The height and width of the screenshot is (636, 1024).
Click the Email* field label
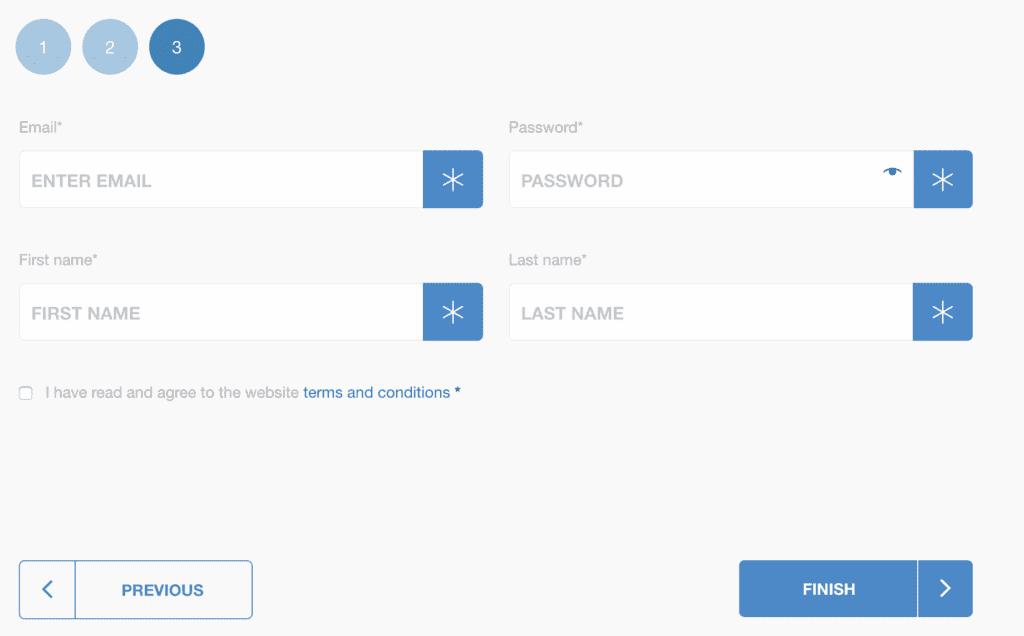point(40,127)
